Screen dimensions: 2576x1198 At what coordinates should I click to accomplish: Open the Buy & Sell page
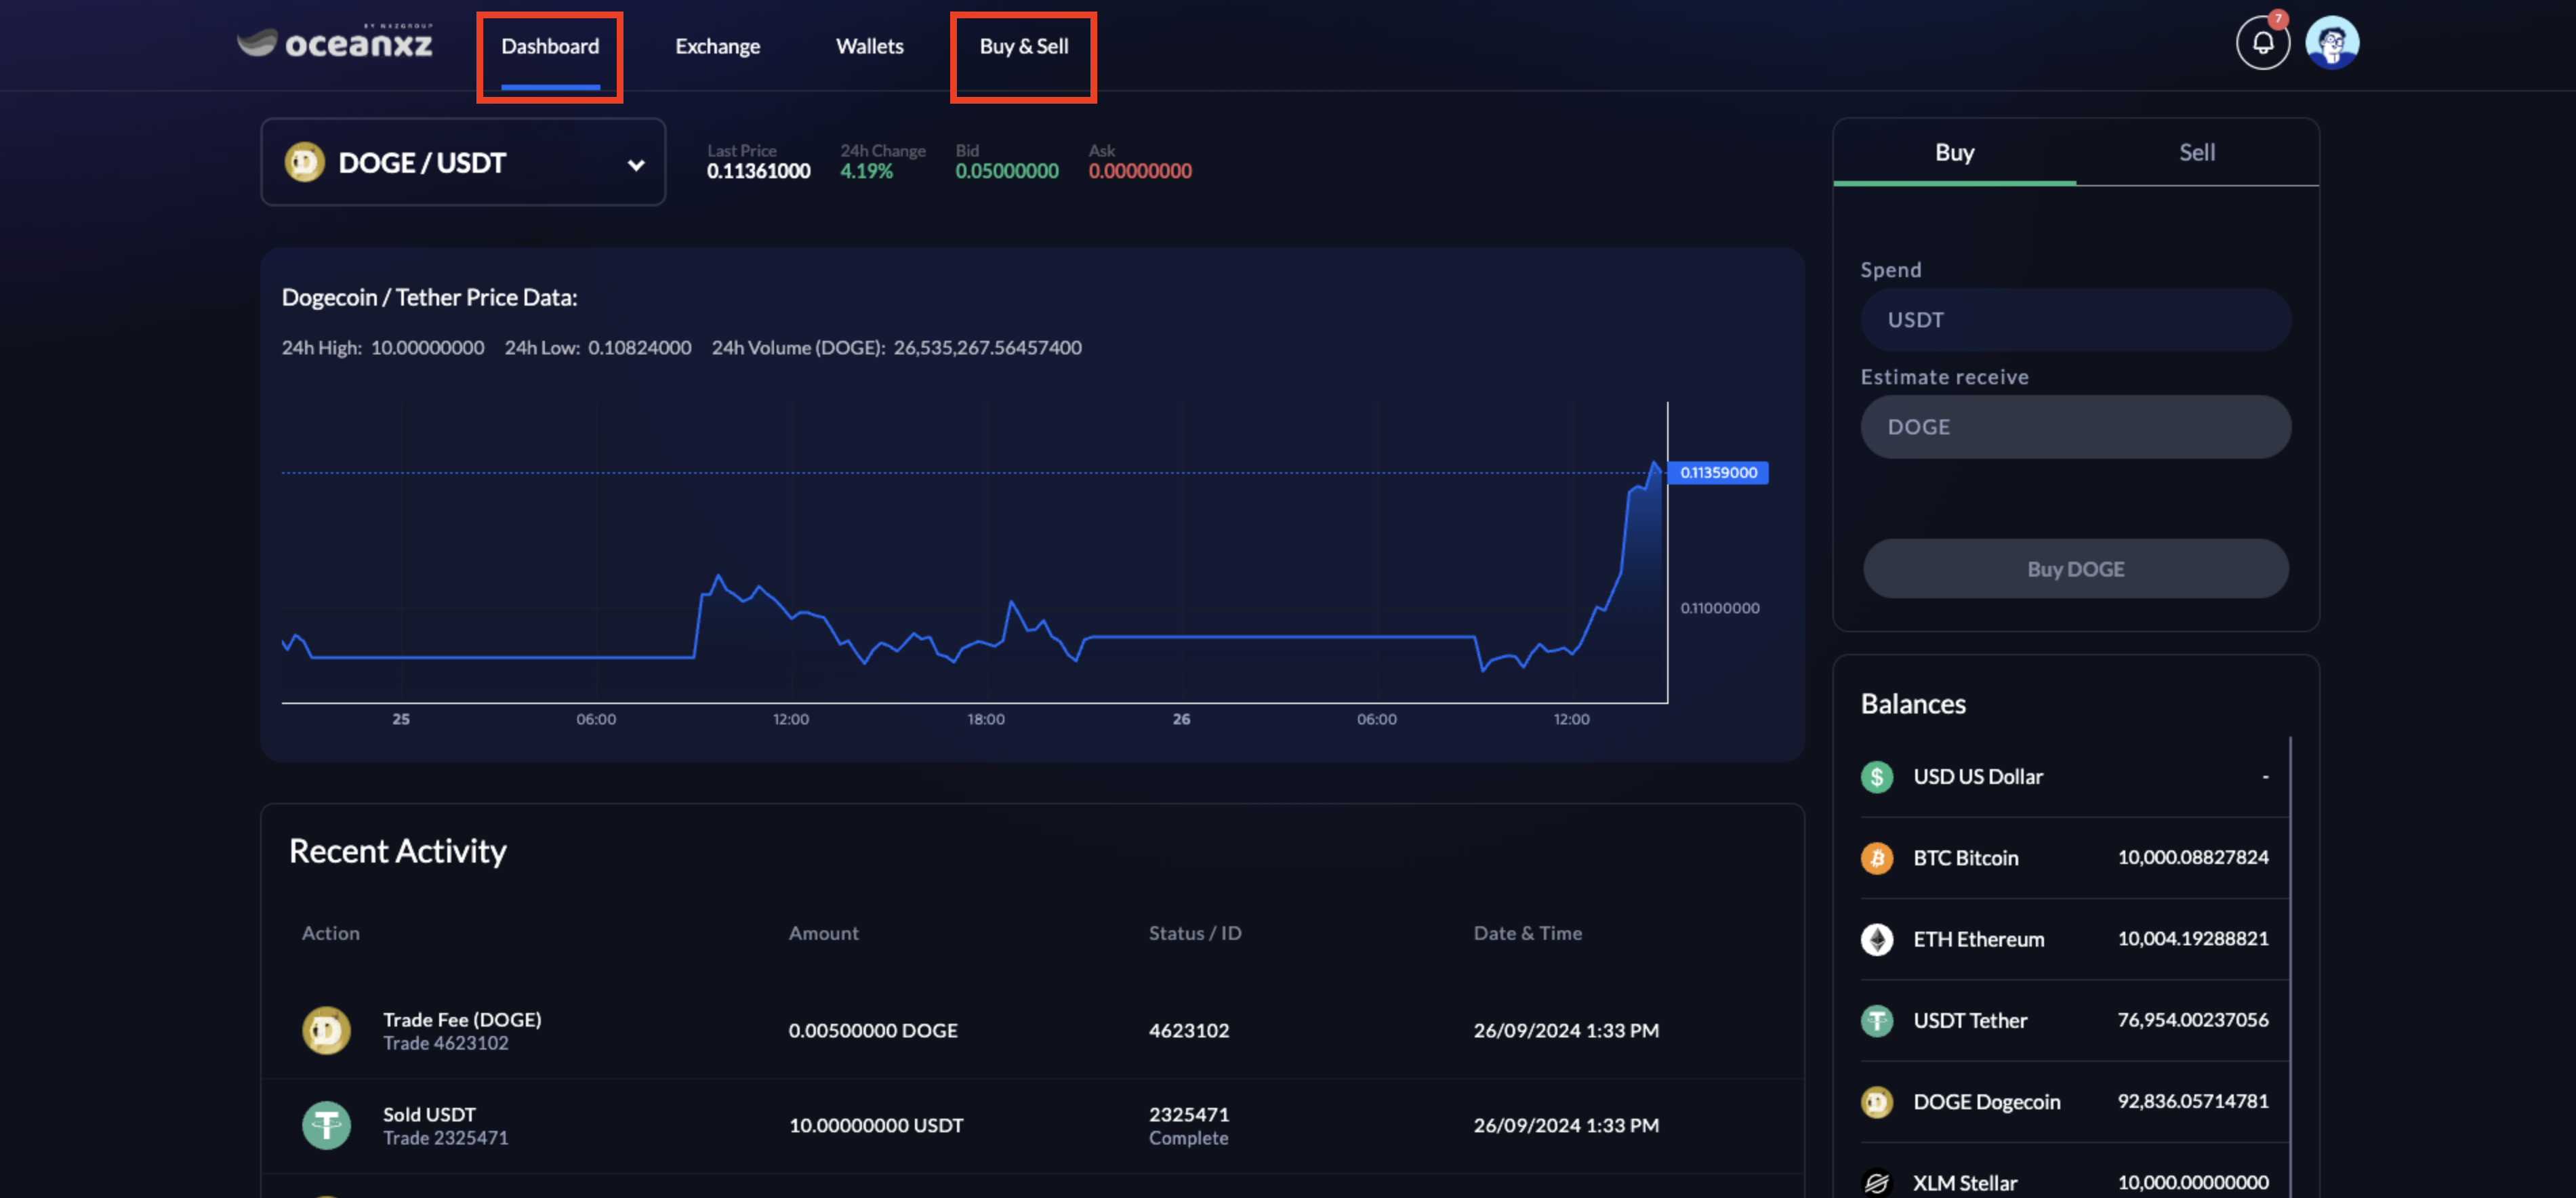click(1023, 46)
